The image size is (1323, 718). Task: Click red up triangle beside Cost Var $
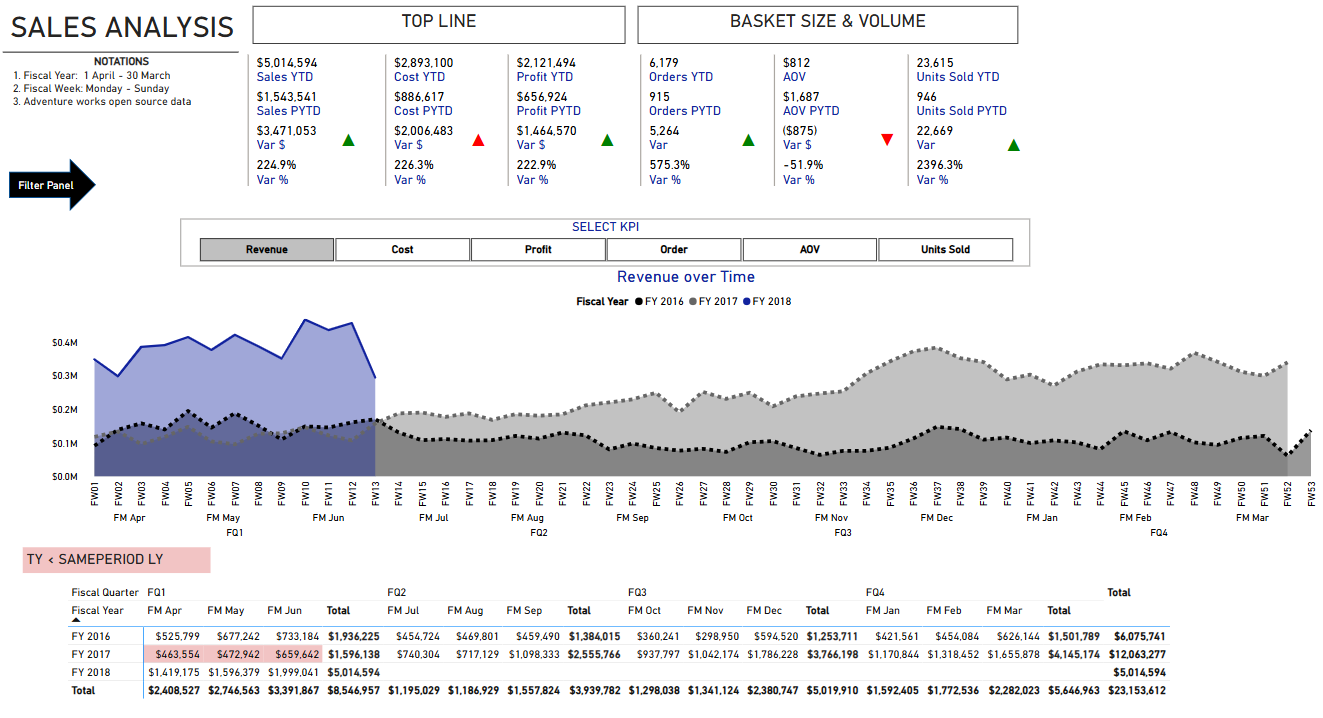coord(478,140)
